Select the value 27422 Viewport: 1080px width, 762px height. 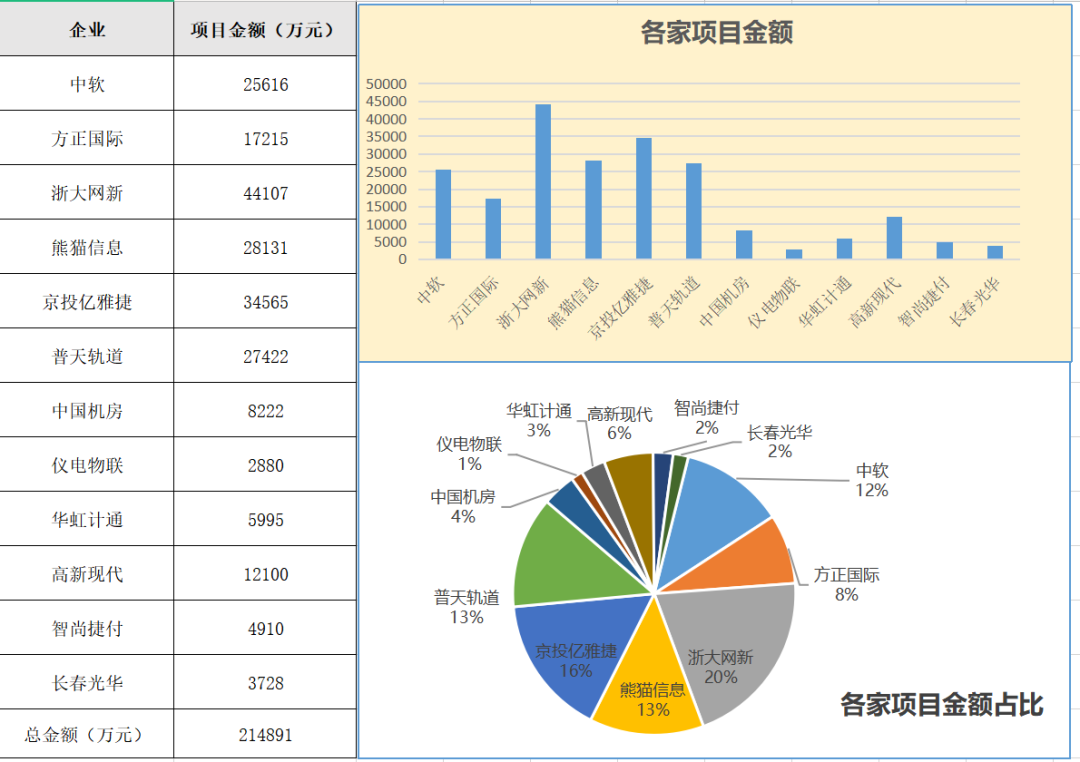265,356
